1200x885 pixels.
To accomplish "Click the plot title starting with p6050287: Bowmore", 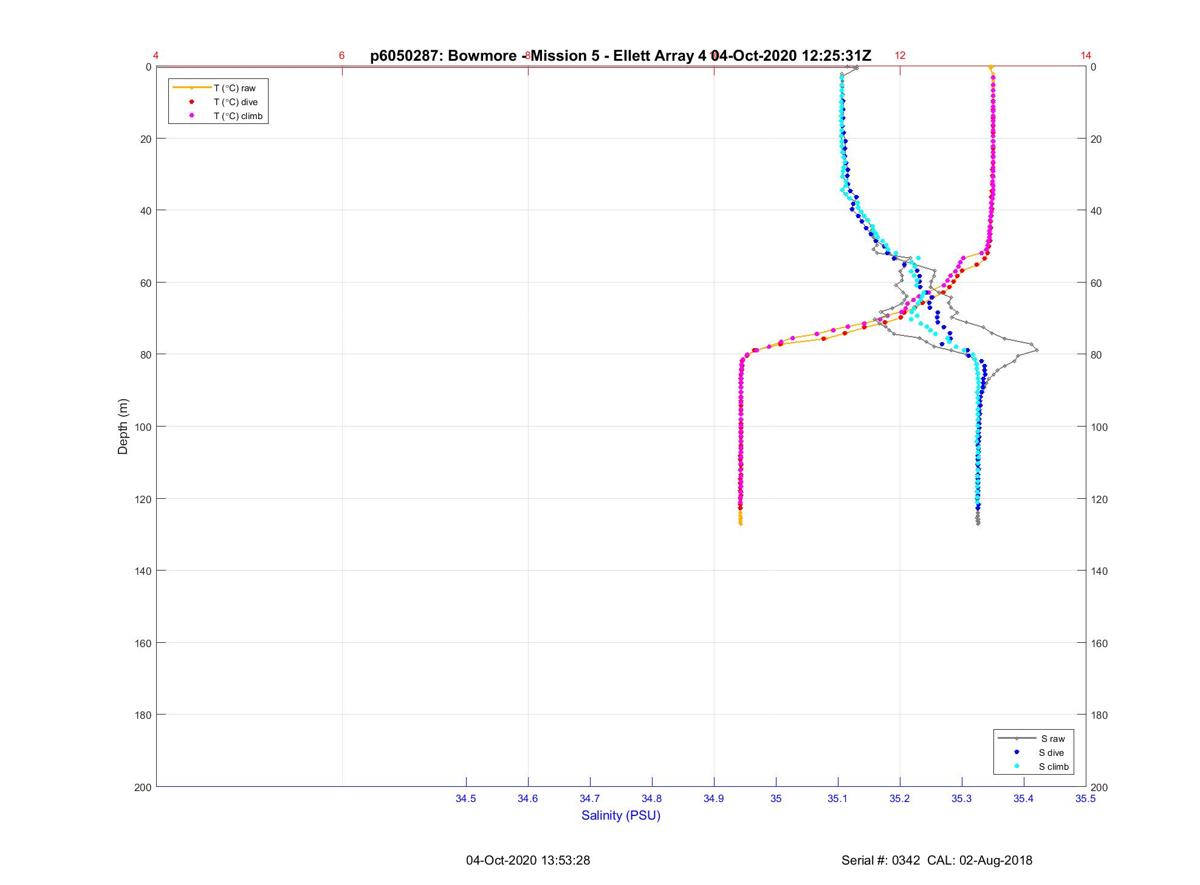I will (621, 56).
